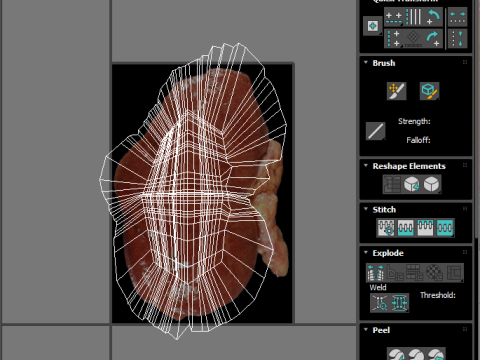Click the Brush rollout grip handle
The image size is (480, 360).
click(465, 62)
